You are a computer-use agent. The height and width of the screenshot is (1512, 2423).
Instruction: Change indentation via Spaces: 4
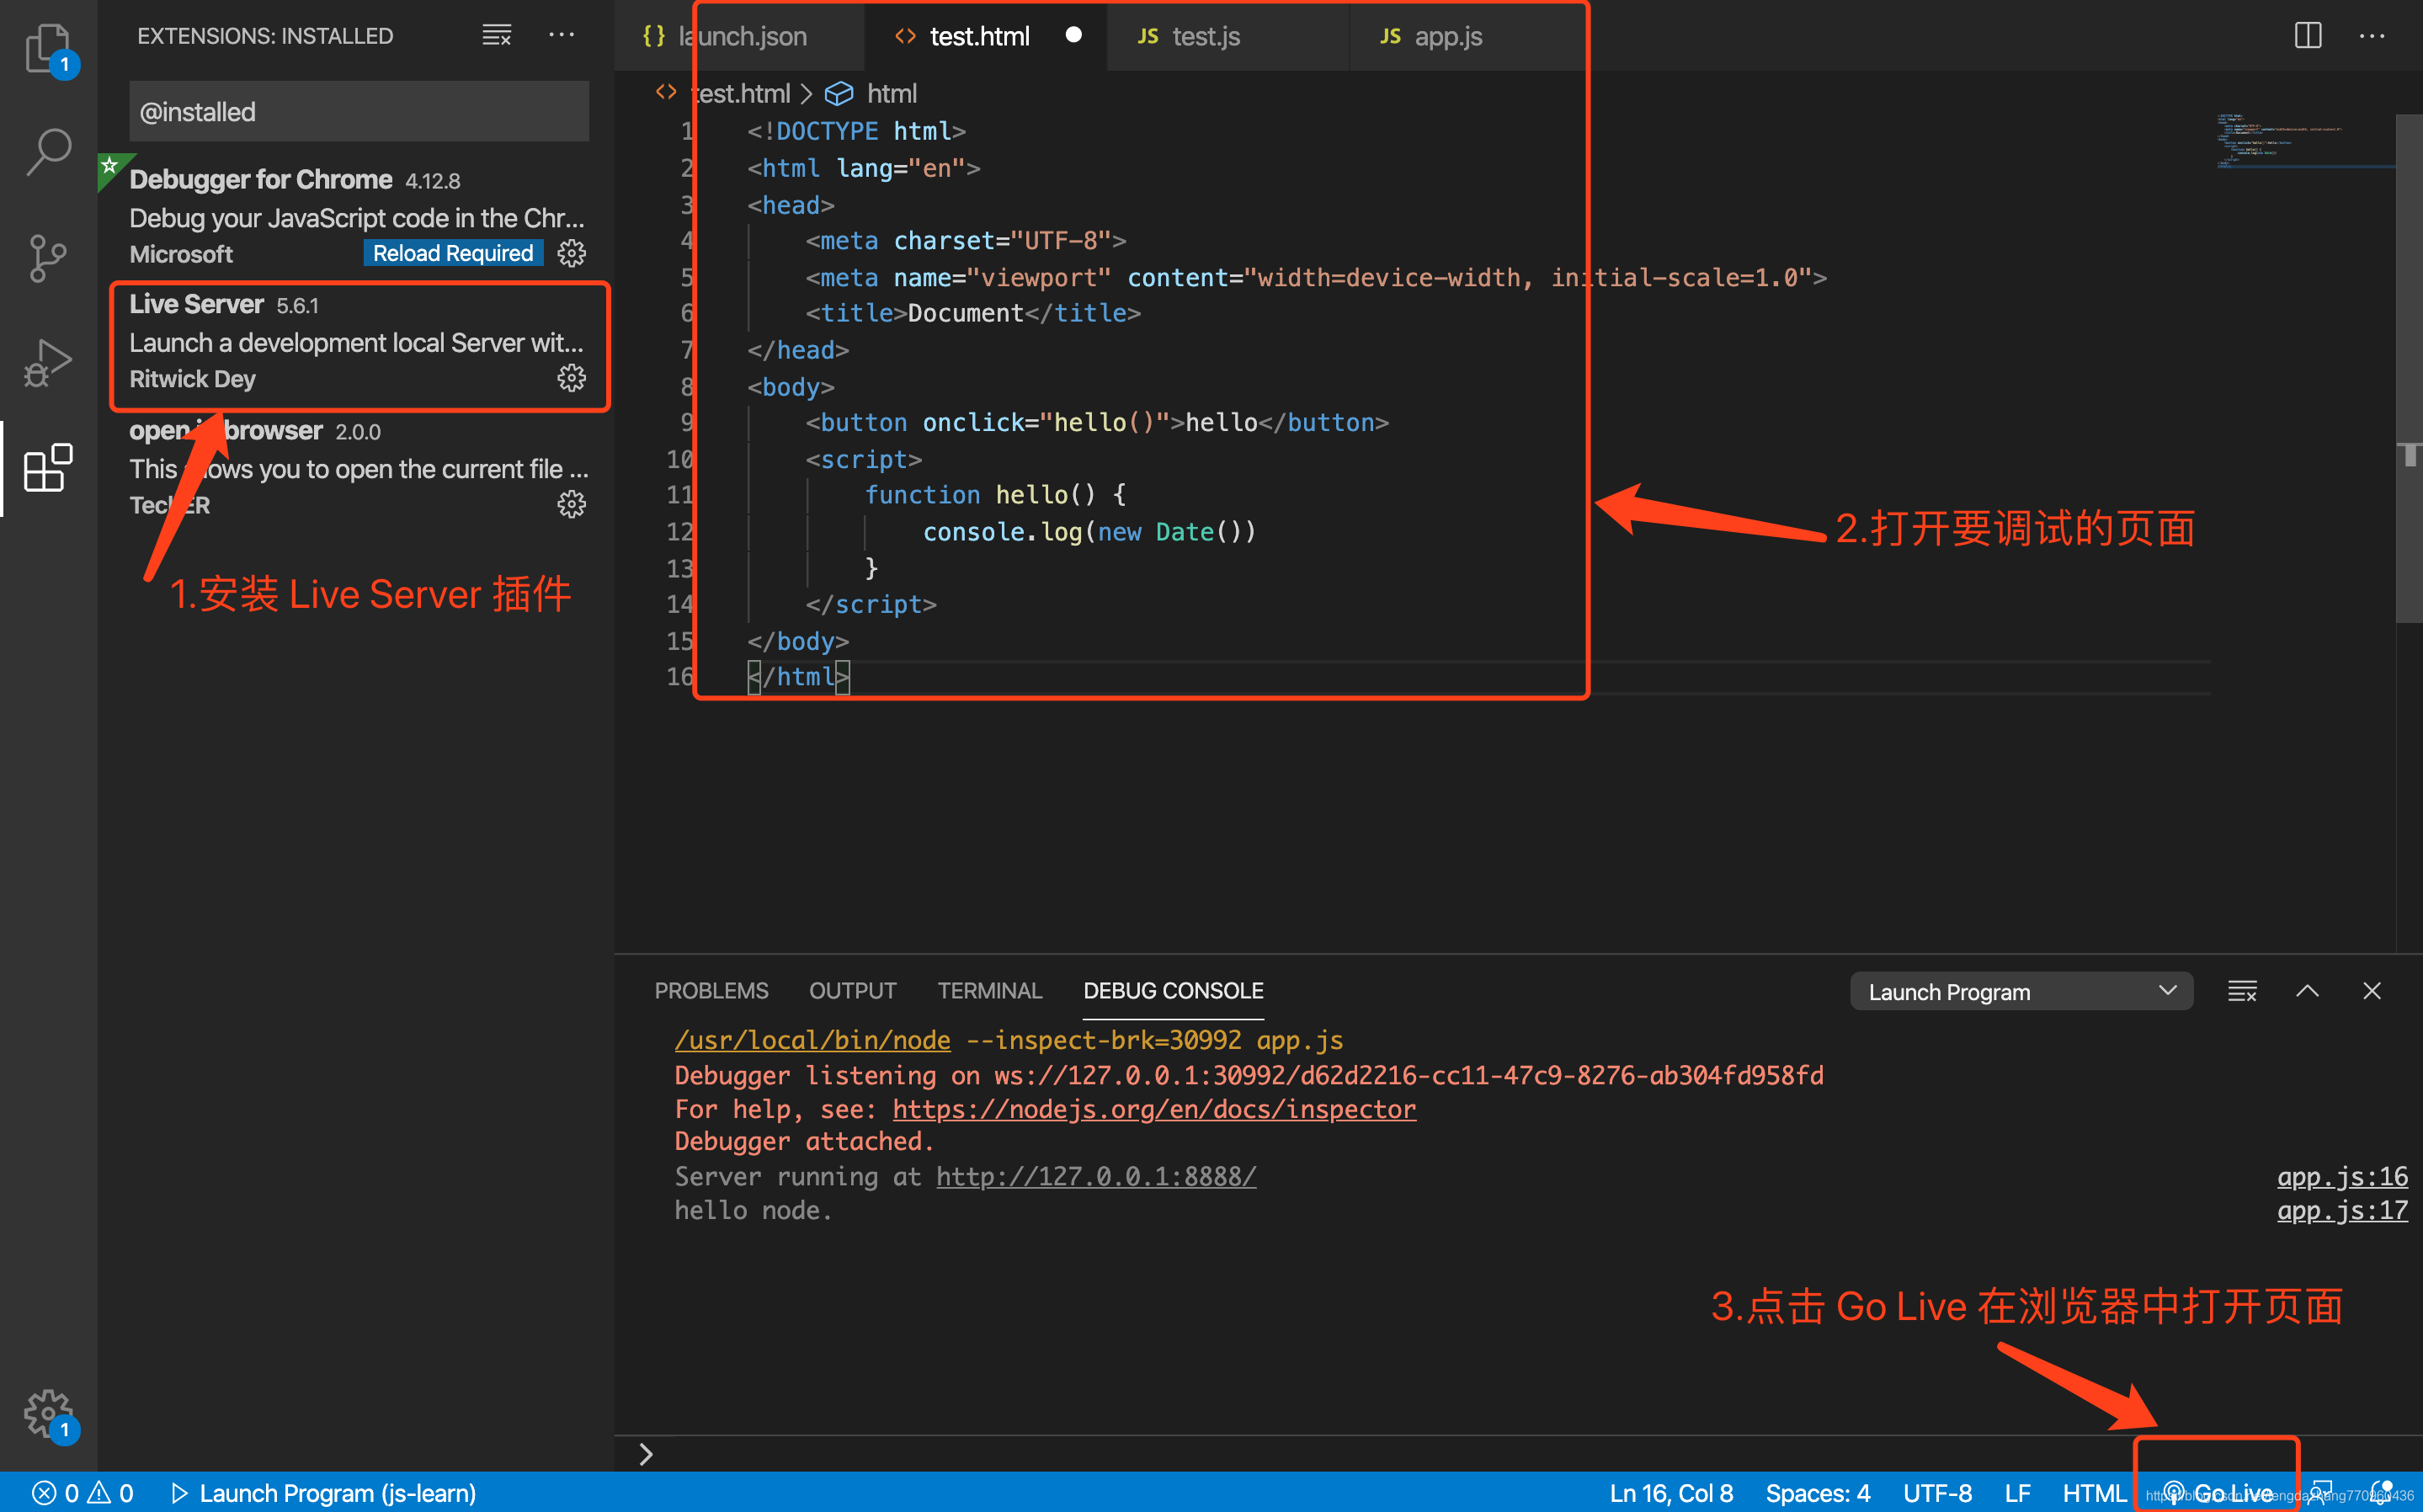point(1818,1493)
